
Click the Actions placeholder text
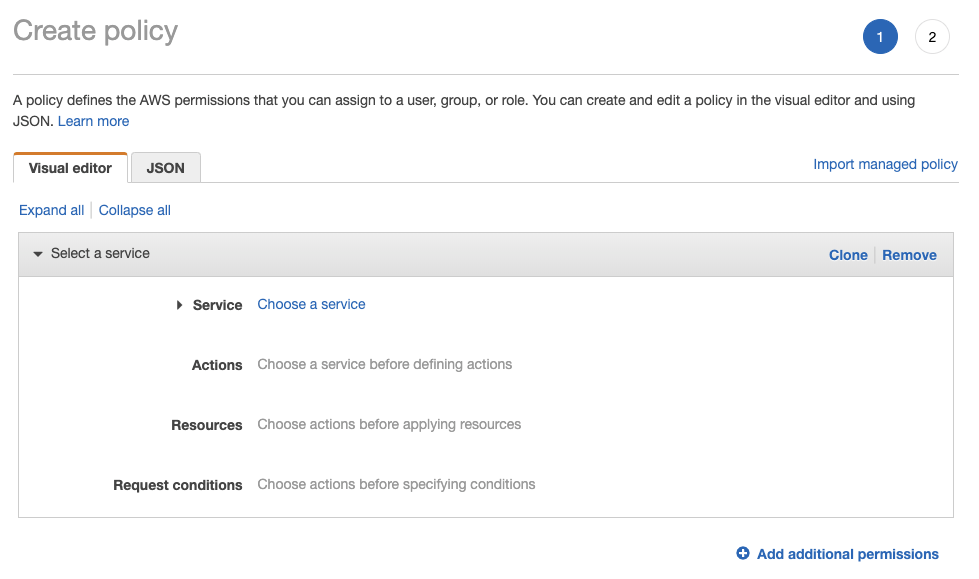(x=384, y=364)
